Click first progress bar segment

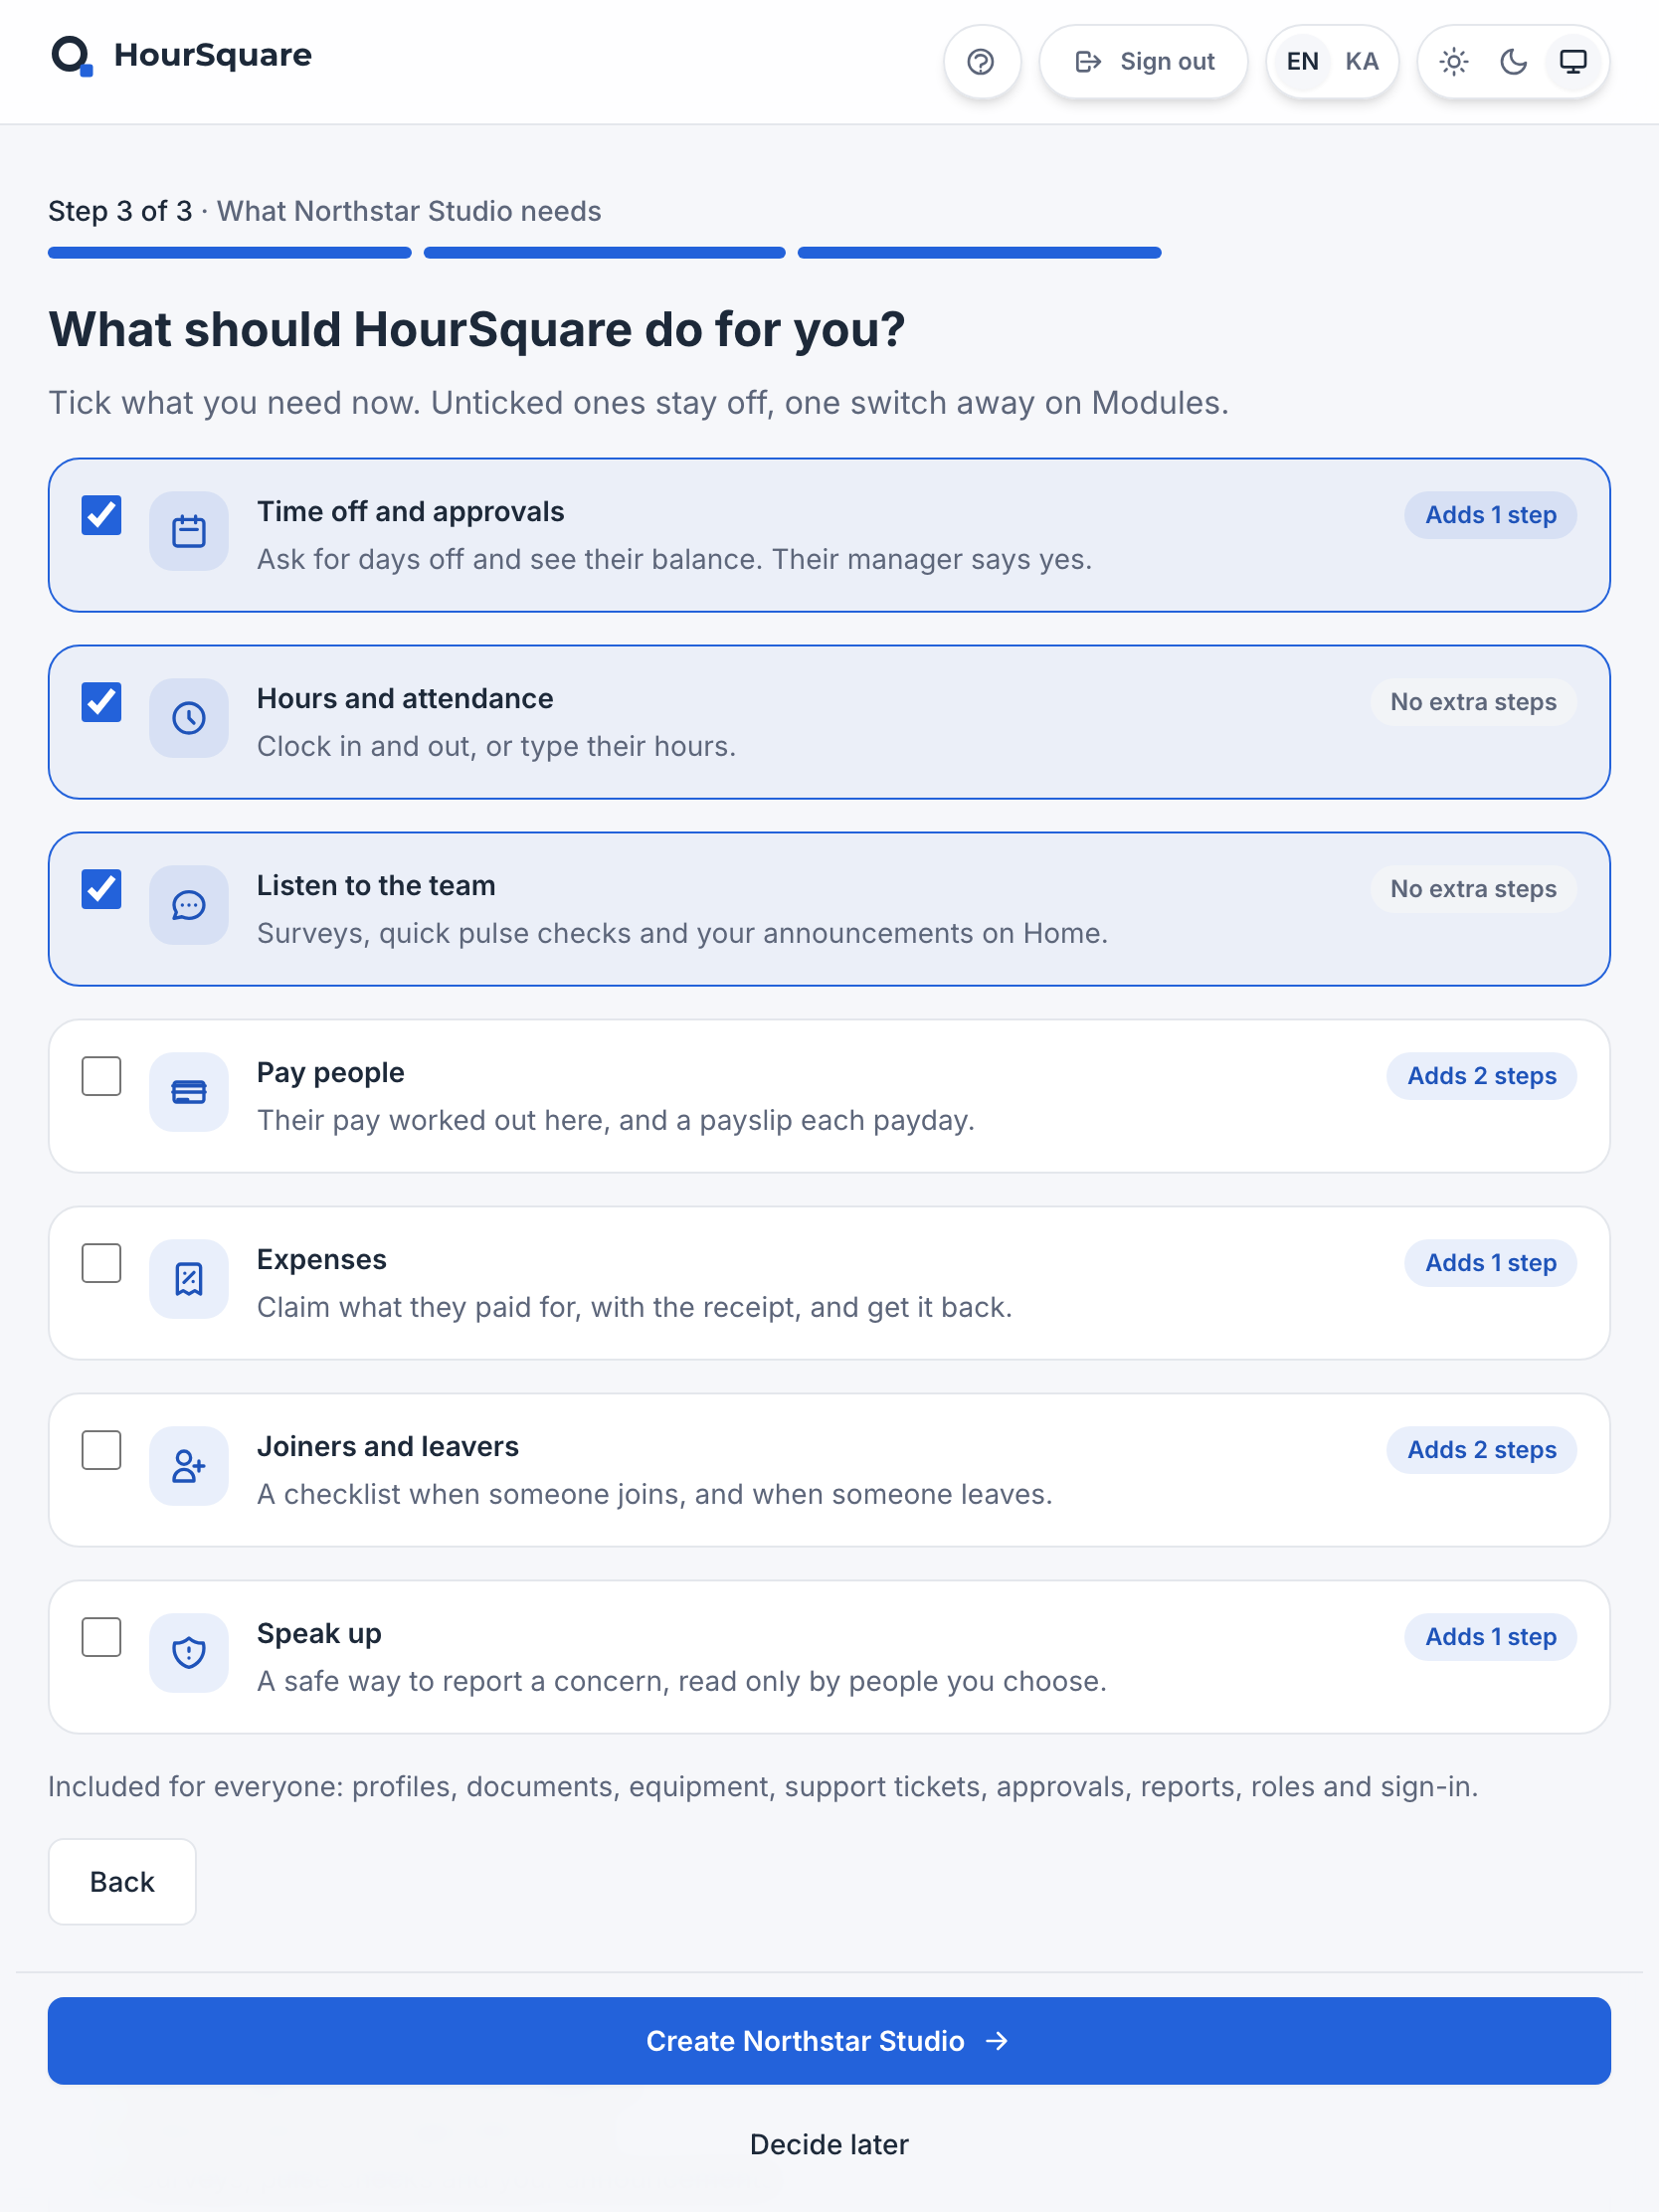coord(230,253)
